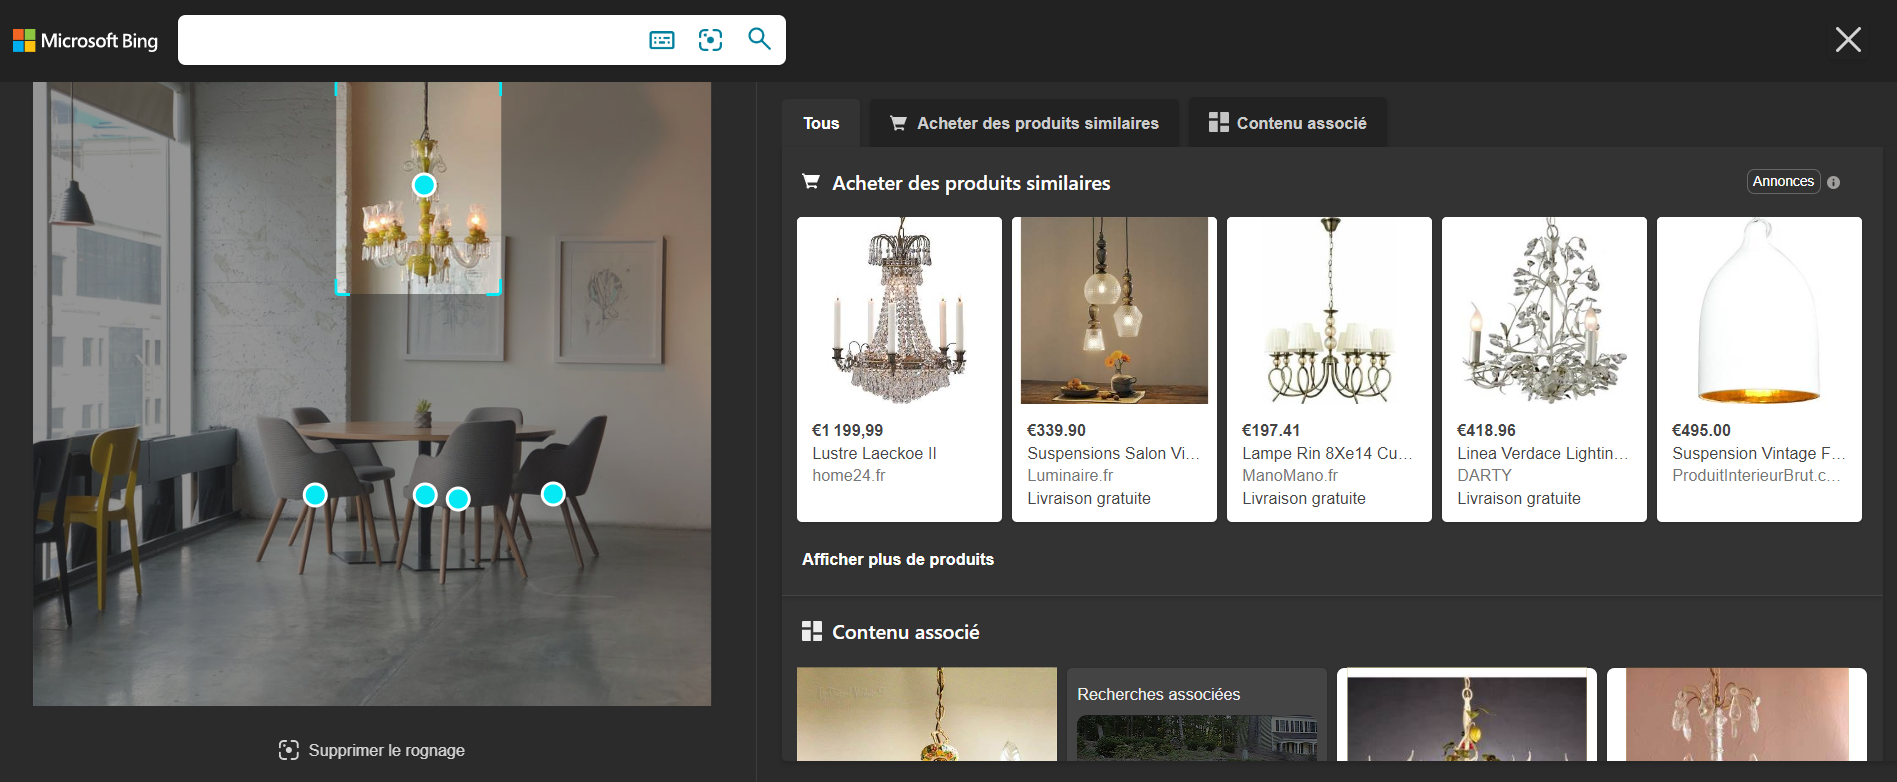Viewport: 1897px width, 782px height.
Task: Open the Lampe Rin 8Xe14 product image
Action: click(x=1329, y=311)
